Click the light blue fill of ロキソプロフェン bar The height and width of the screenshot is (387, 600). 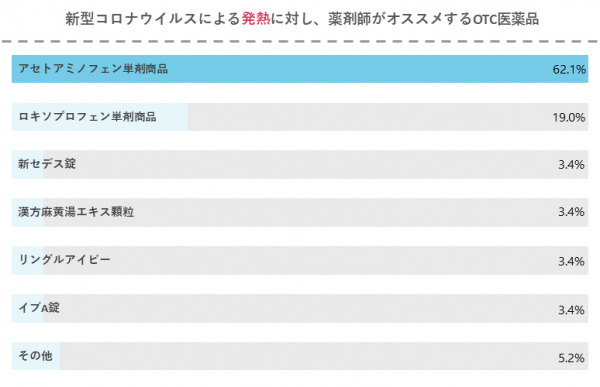99,117
